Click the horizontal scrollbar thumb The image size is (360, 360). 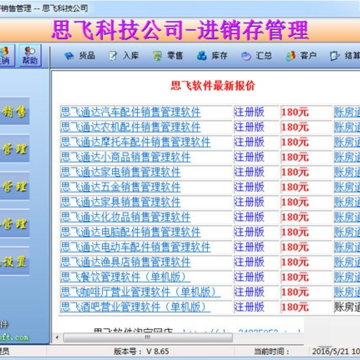click(148, 337)
